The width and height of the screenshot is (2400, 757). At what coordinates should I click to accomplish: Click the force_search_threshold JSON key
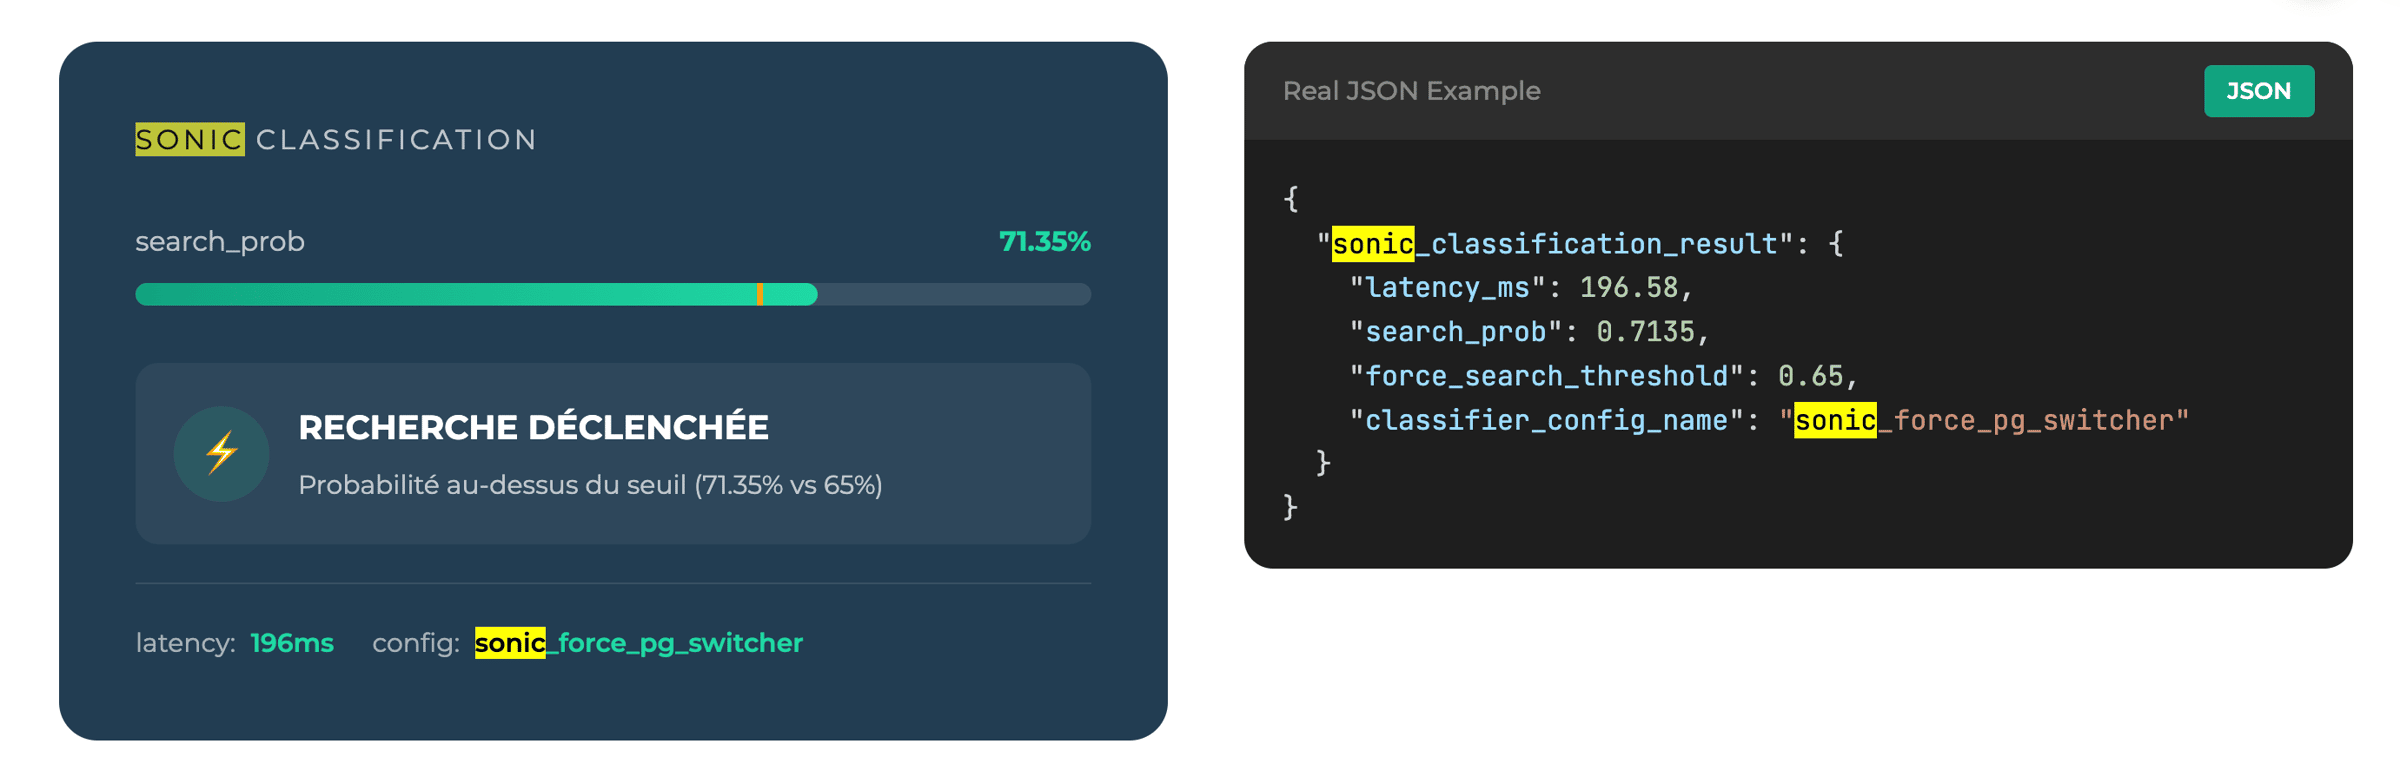(x=1546, y=376)
